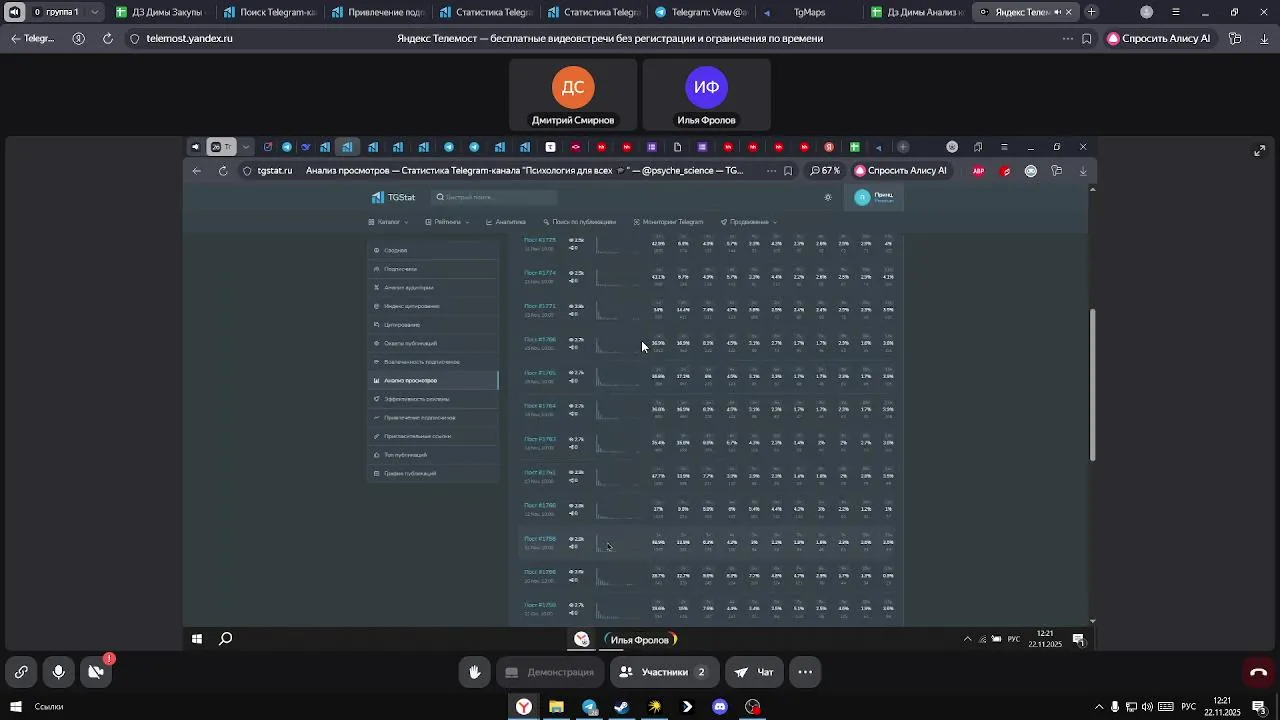Turn on the camera in Telemost controls

[x=96, y=672]
